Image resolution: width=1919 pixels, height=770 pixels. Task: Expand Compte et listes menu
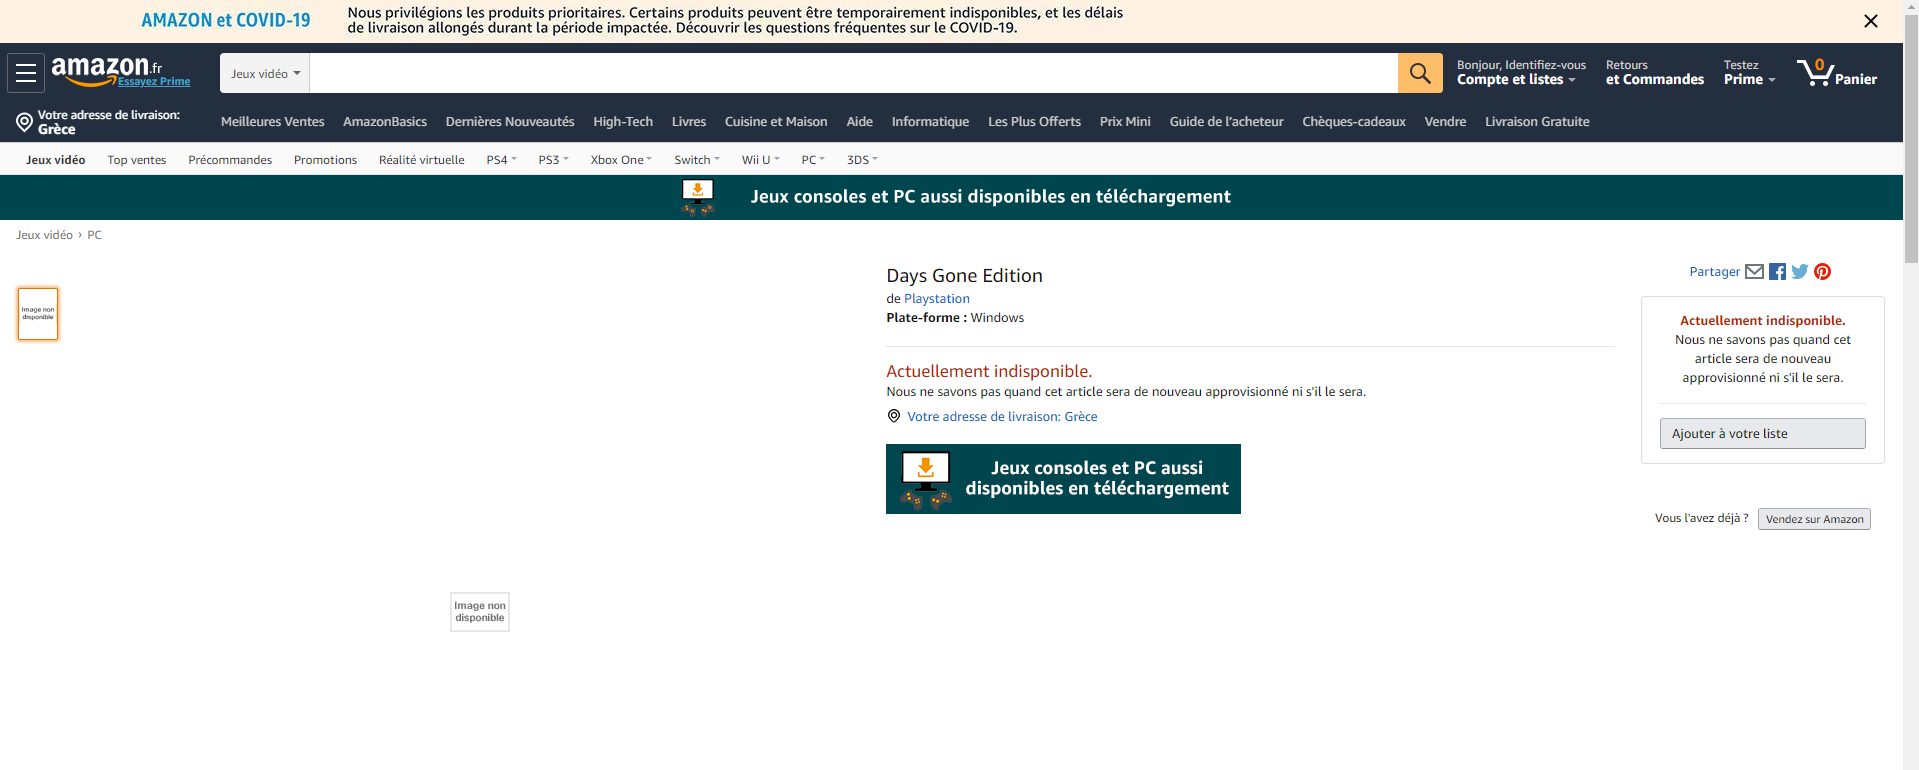1521,72
